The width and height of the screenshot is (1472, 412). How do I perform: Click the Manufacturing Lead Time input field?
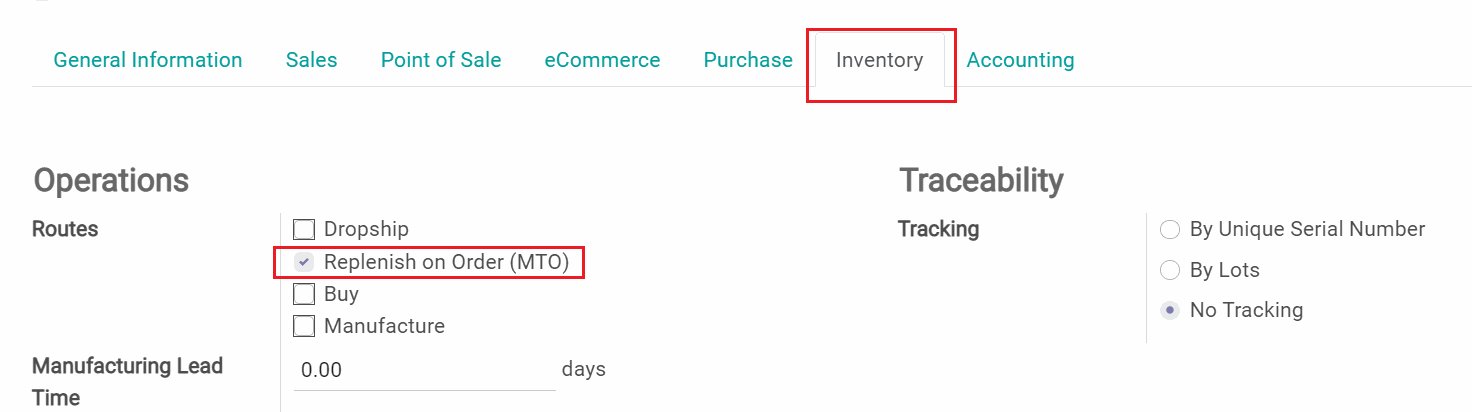(x=424, y=370)
